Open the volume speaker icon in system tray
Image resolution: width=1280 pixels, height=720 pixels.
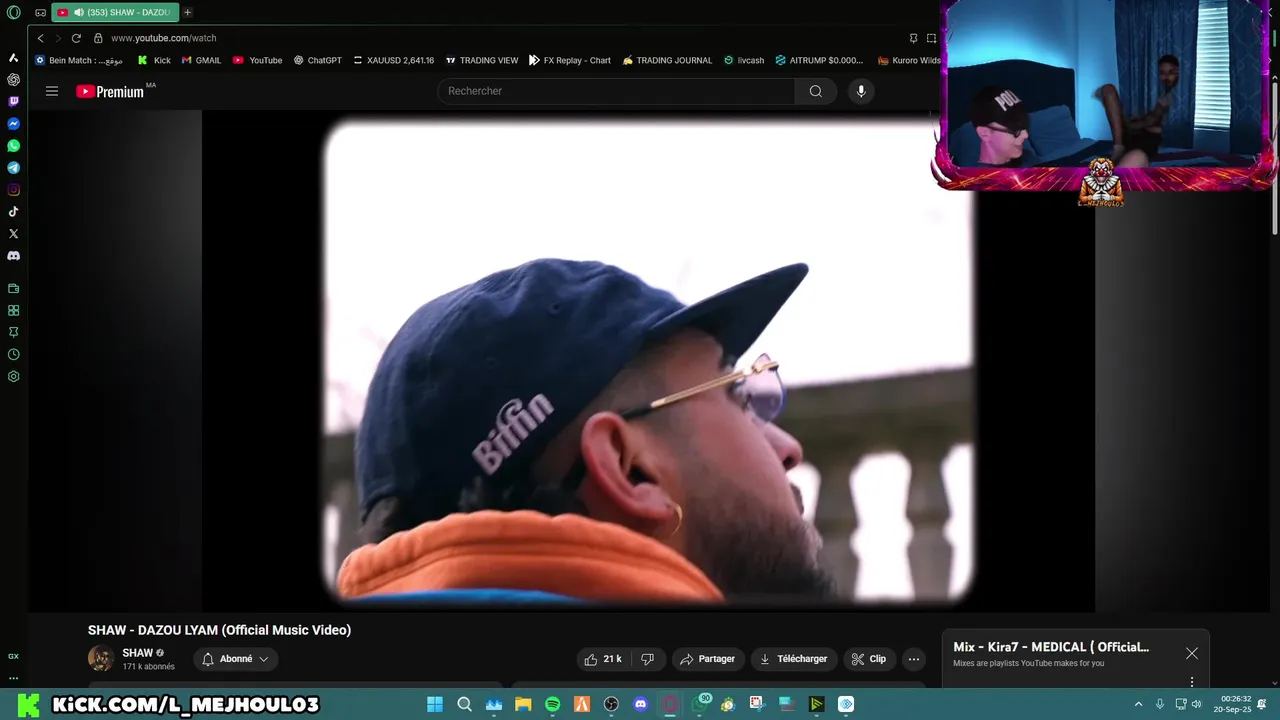[x=1196, y=704]
